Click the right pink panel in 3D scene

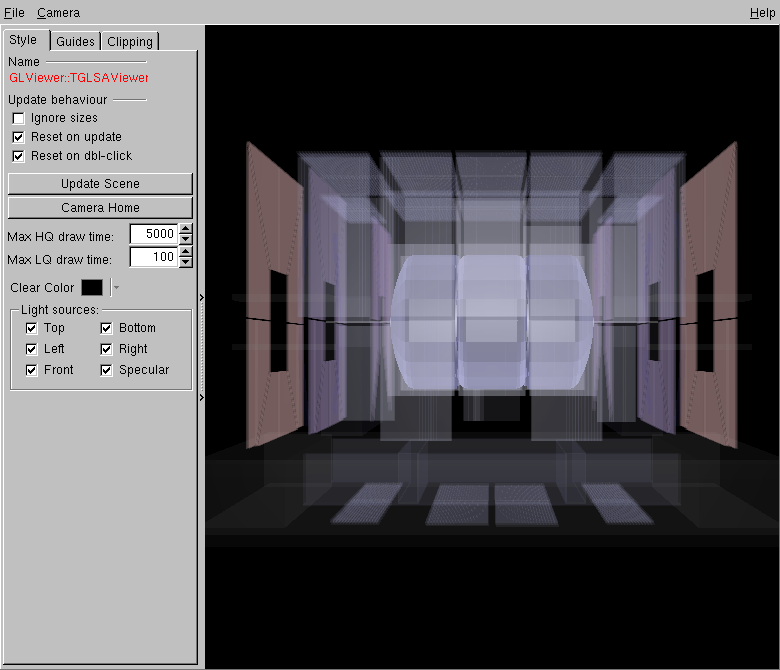(x=708, y=295)
